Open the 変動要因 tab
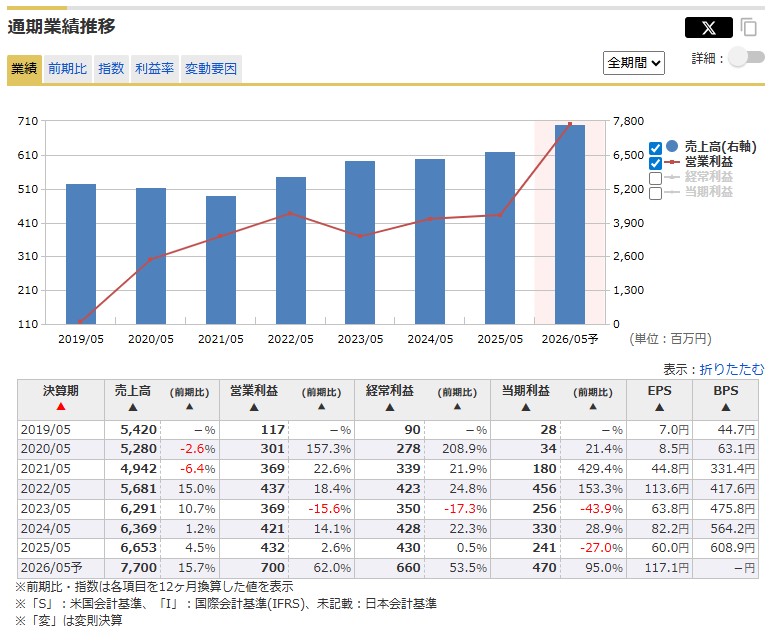 coord(211,69)
